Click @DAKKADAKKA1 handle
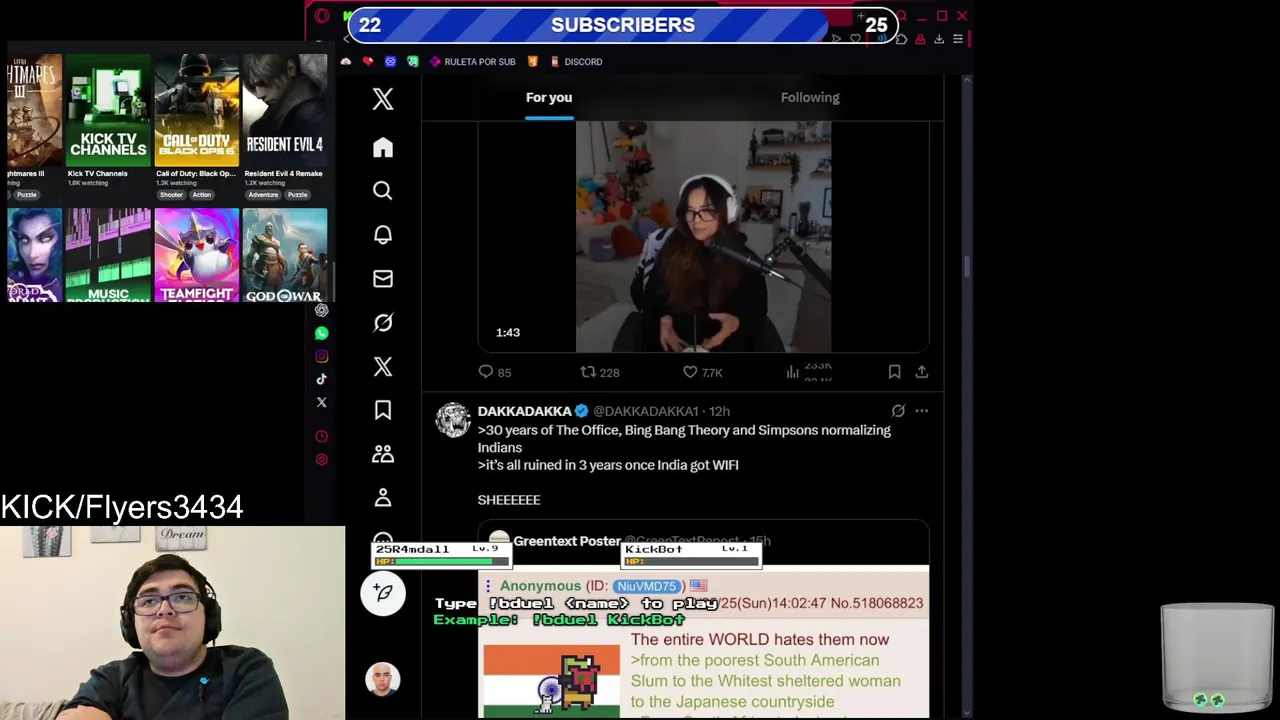1280x720 pixels. (x=646, y=411)
